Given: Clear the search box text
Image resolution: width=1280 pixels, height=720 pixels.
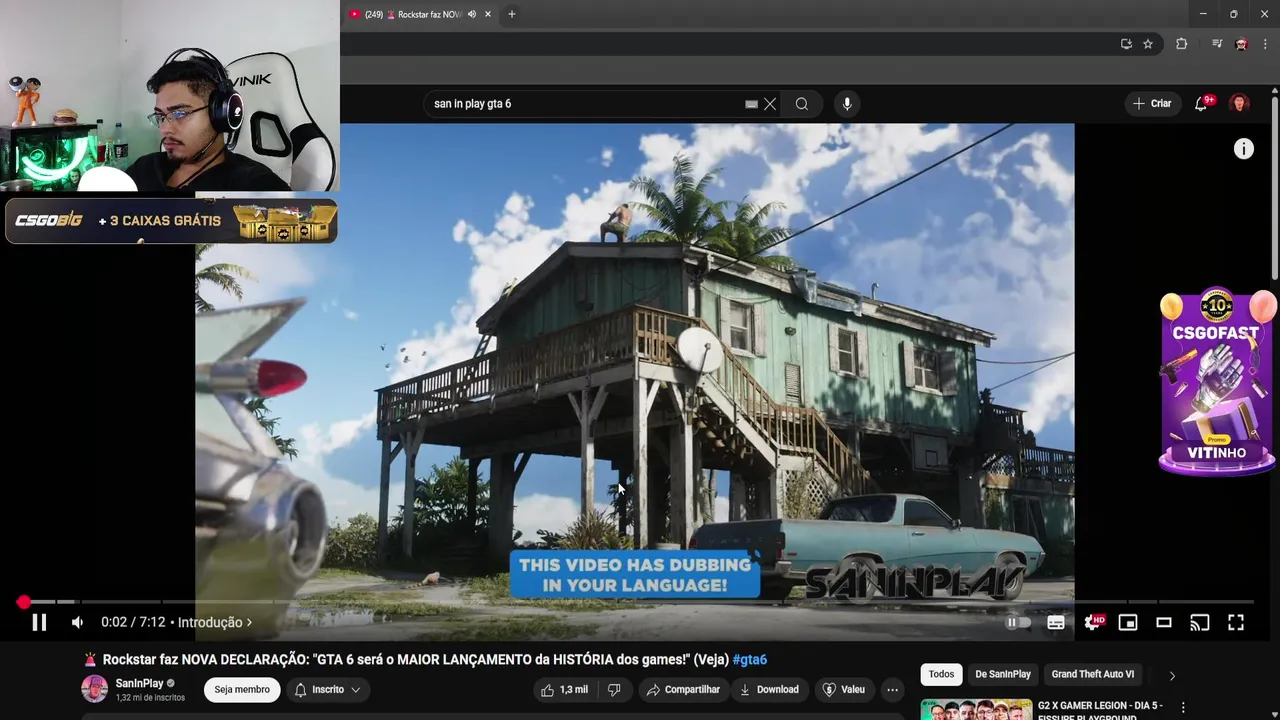Looking at the screenshot, I should pyautogui.click(x=770, y=104).
